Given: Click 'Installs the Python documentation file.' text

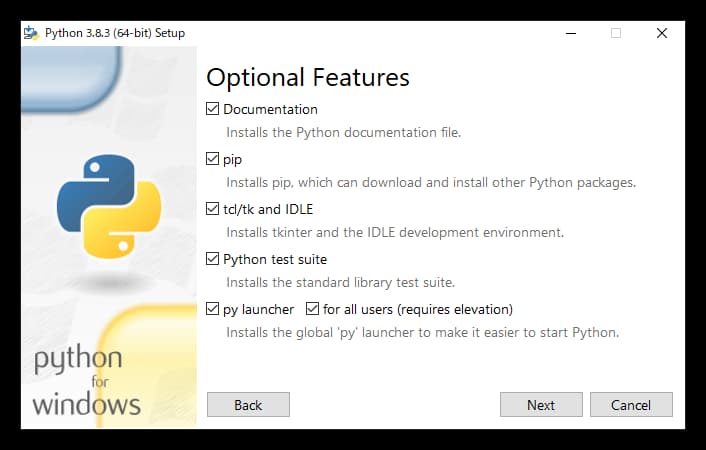Looking at the screenshot, I should [344, 132].
